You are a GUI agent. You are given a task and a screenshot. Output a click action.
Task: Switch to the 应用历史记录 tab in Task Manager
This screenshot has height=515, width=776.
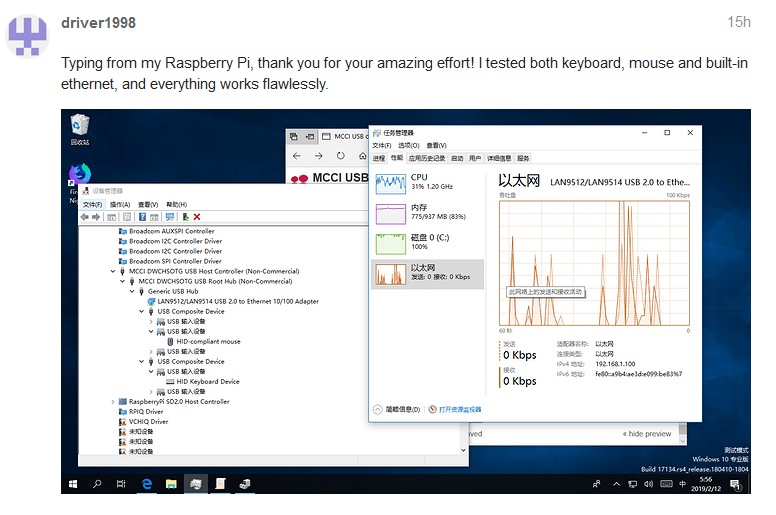point(427,158)
